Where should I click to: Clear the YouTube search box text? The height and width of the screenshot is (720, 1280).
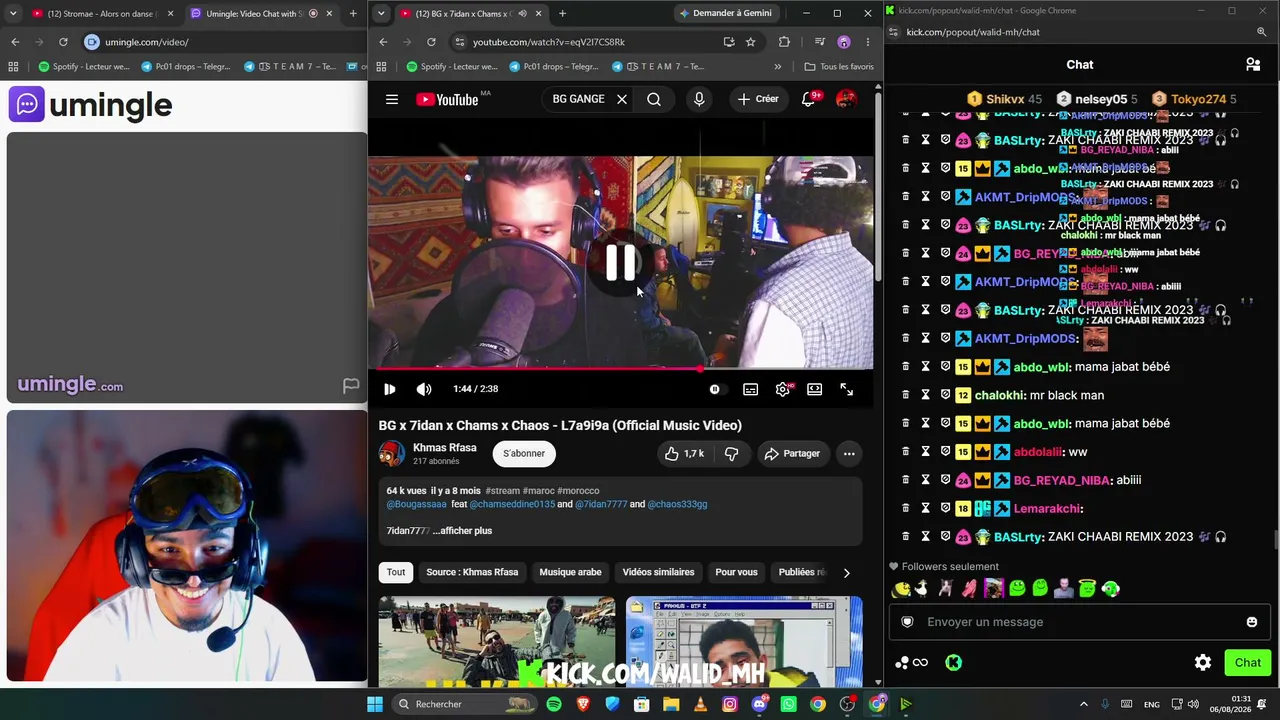tap(622, 99)
